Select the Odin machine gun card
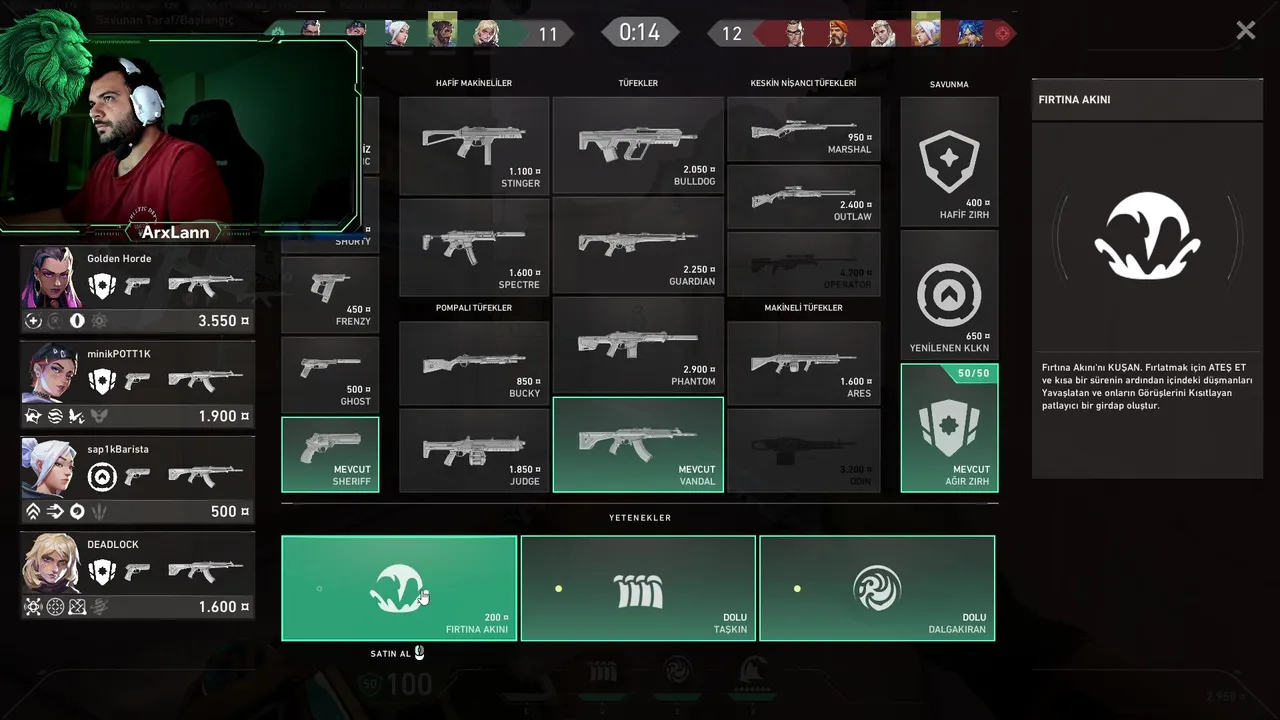The width and height of the screenshot is (1280, 720). [x=804, y=450]
